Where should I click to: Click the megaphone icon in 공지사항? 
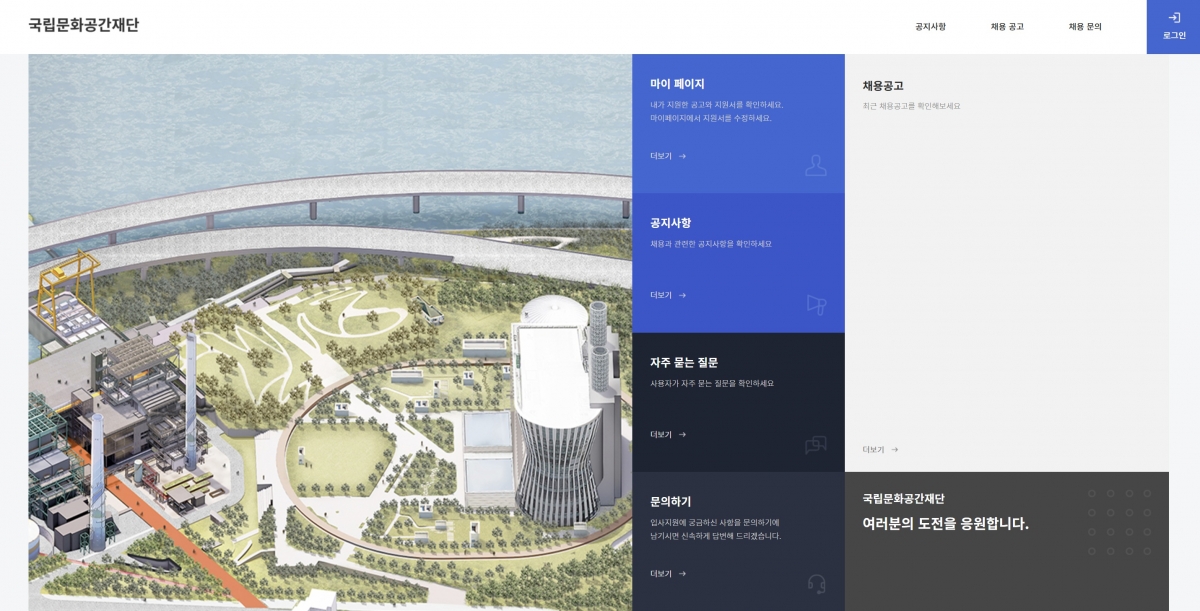pos(816,305)
